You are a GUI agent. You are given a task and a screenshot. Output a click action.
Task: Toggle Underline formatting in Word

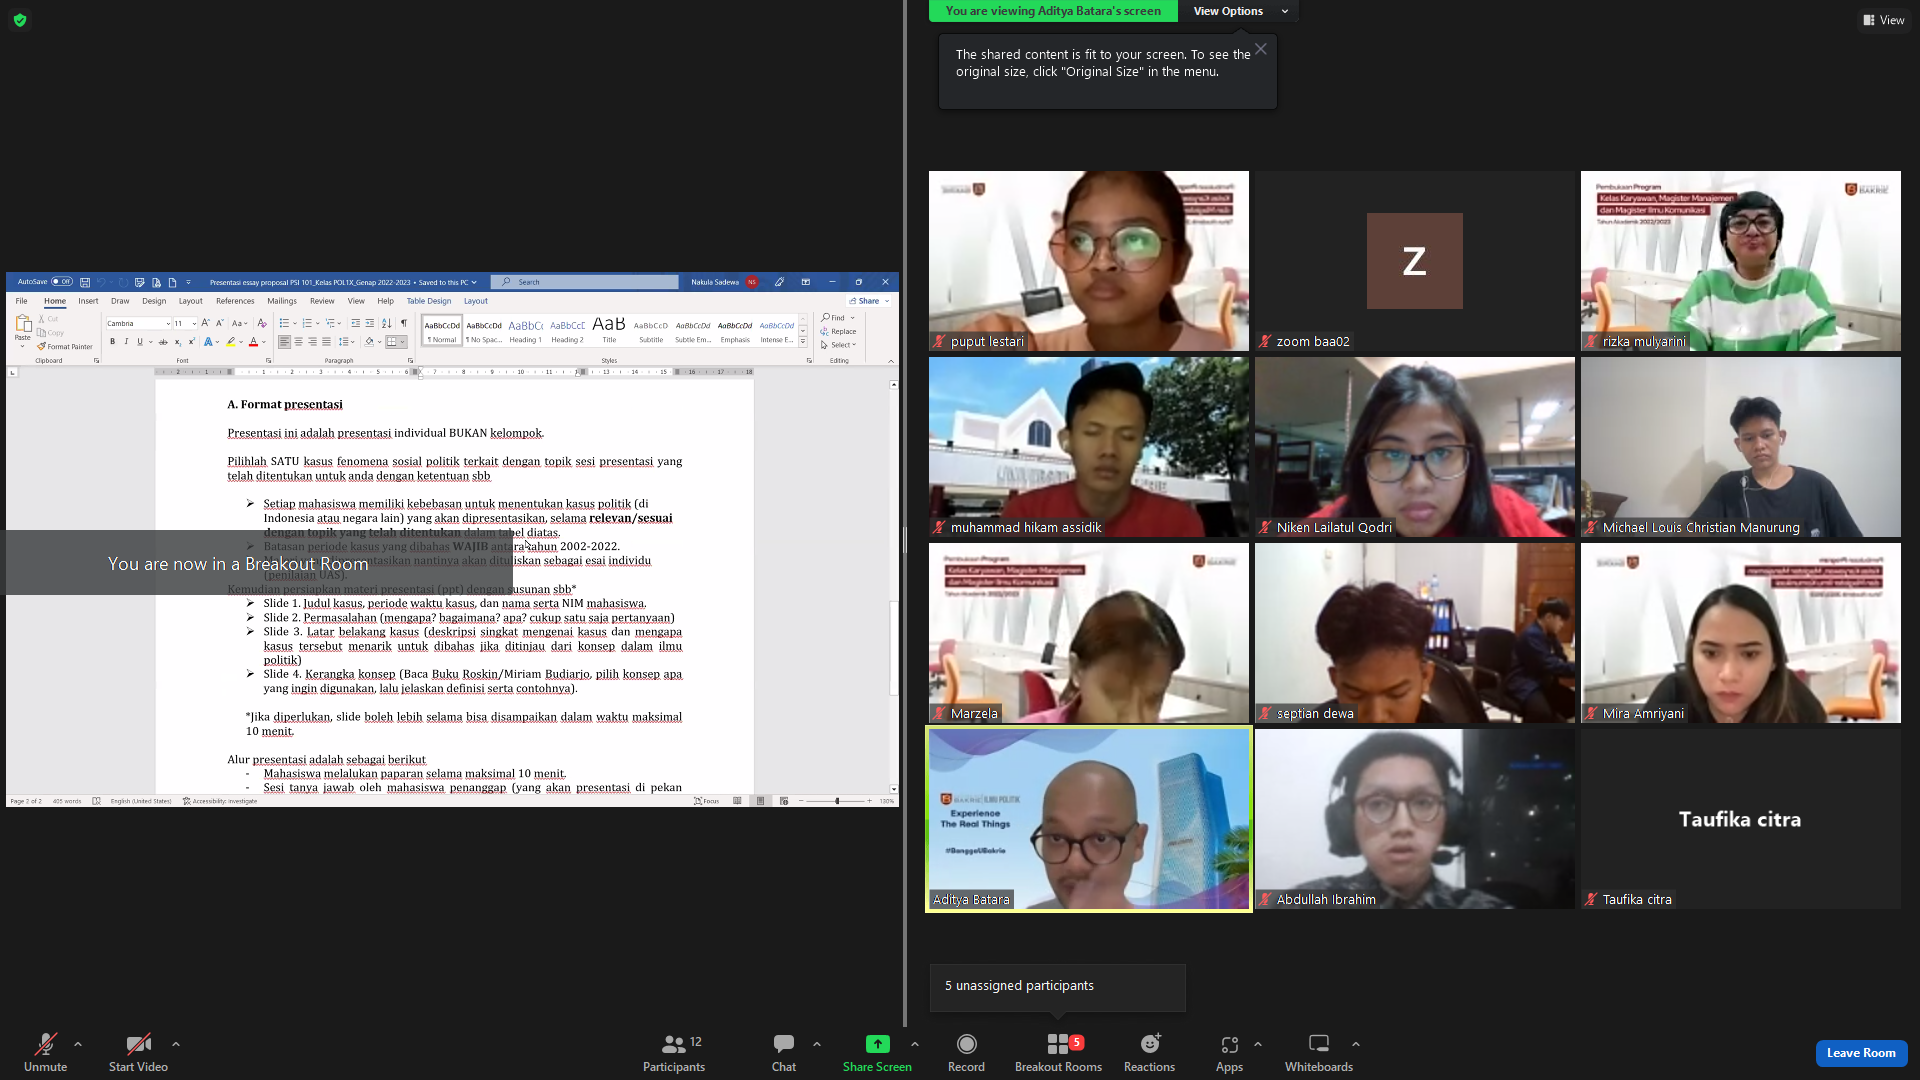pos(140,342)
